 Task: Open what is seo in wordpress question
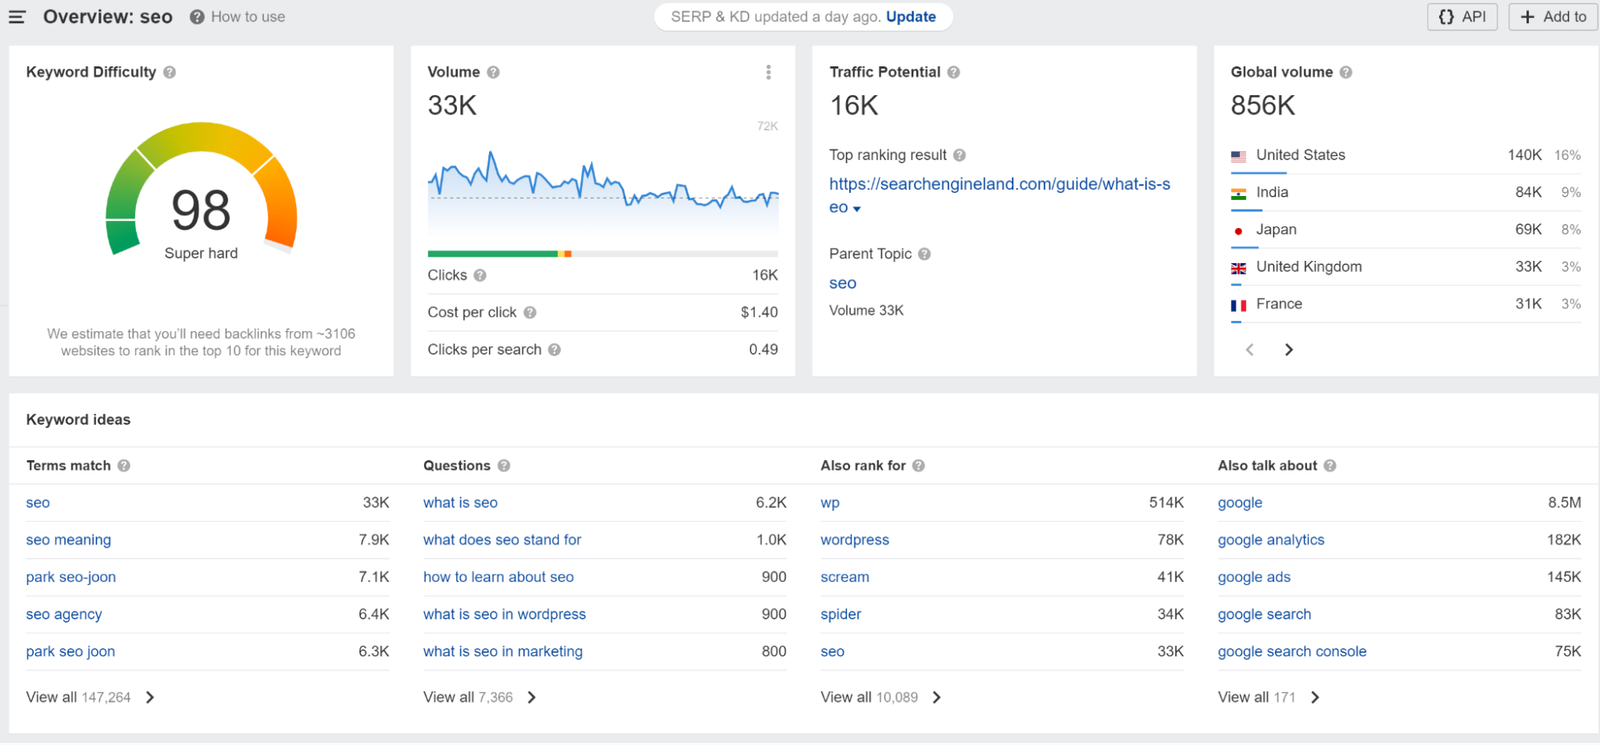(505, 614)
